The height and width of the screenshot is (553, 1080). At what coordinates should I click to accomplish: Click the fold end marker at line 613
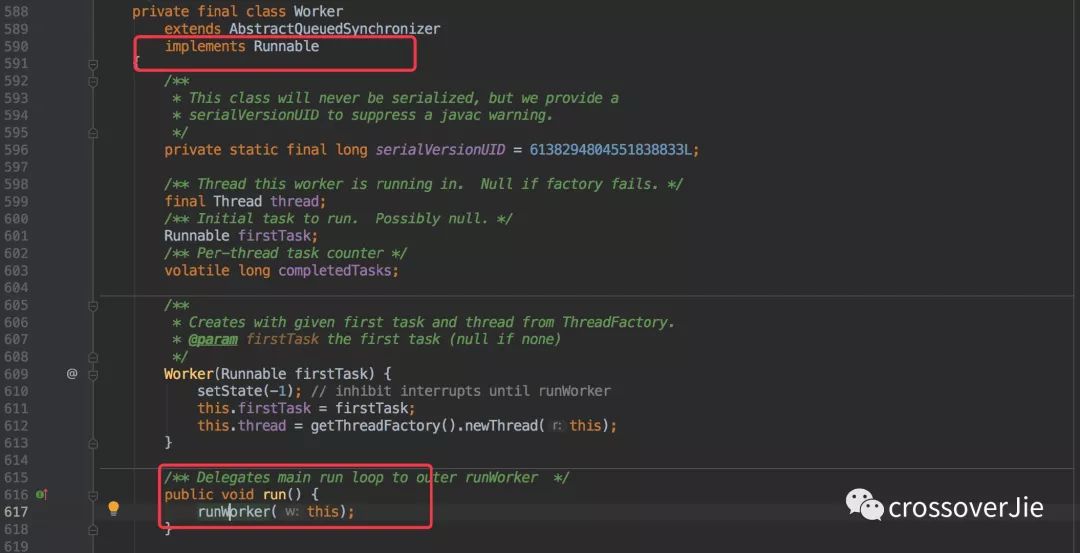[93, 443]
